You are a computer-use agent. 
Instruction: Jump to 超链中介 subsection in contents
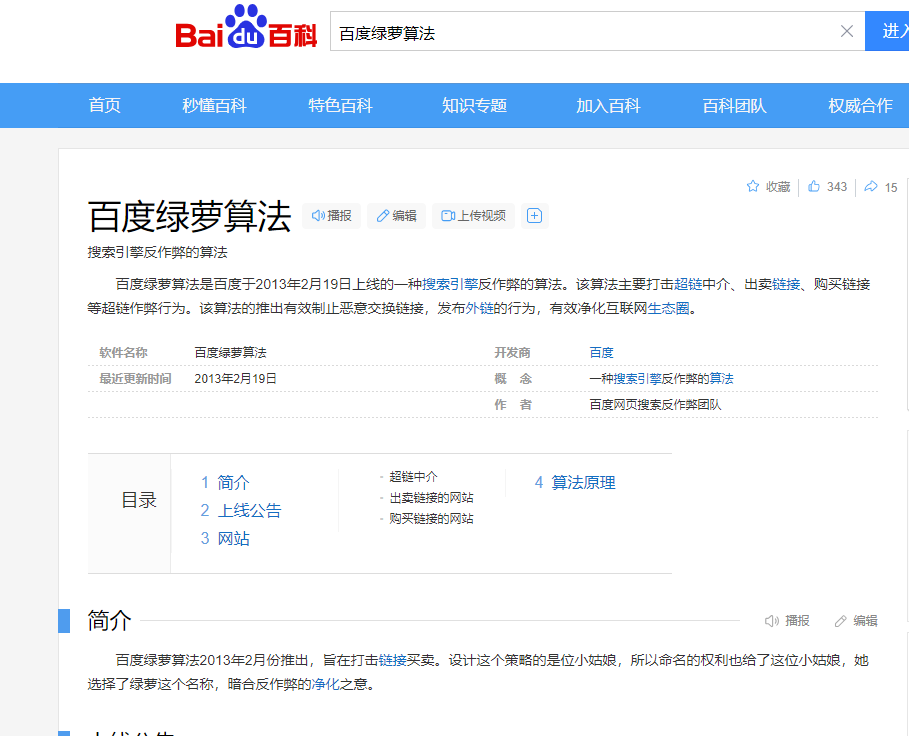pyautogui.click(x=413, y=476)
